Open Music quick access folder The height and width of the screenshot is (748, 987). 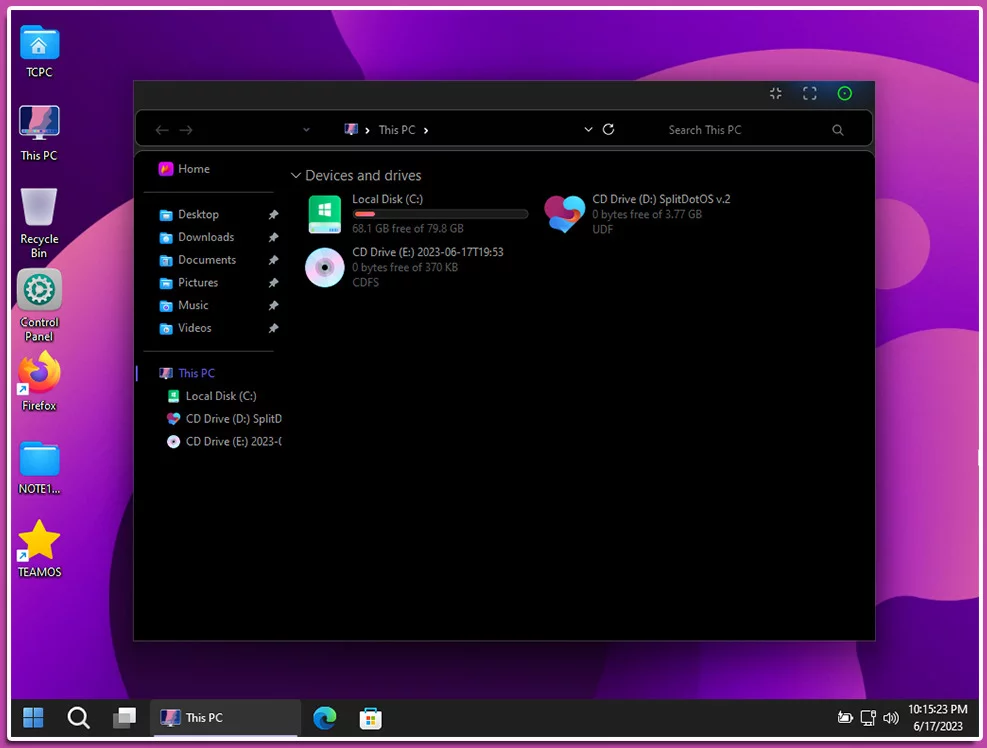[x=183, y=305]
